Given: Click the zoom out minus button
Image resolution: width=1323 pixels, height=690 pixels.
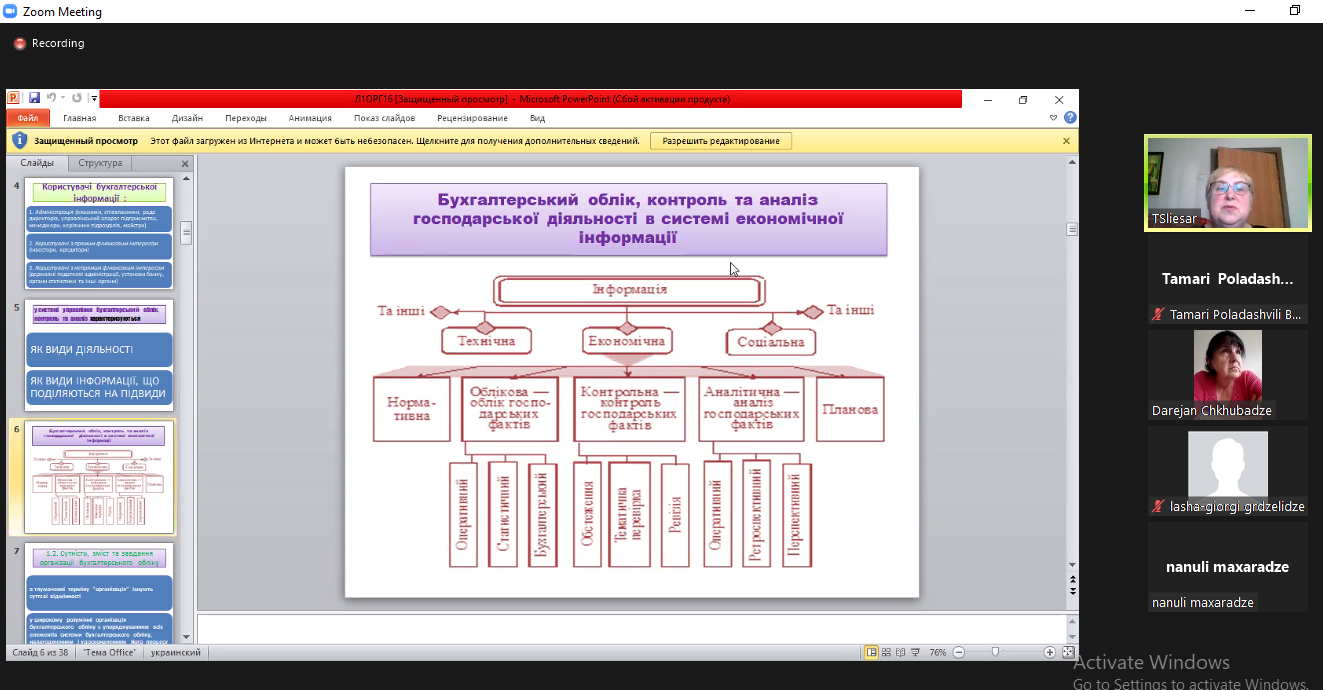Looking at the screenshot, I should (959, 652).
